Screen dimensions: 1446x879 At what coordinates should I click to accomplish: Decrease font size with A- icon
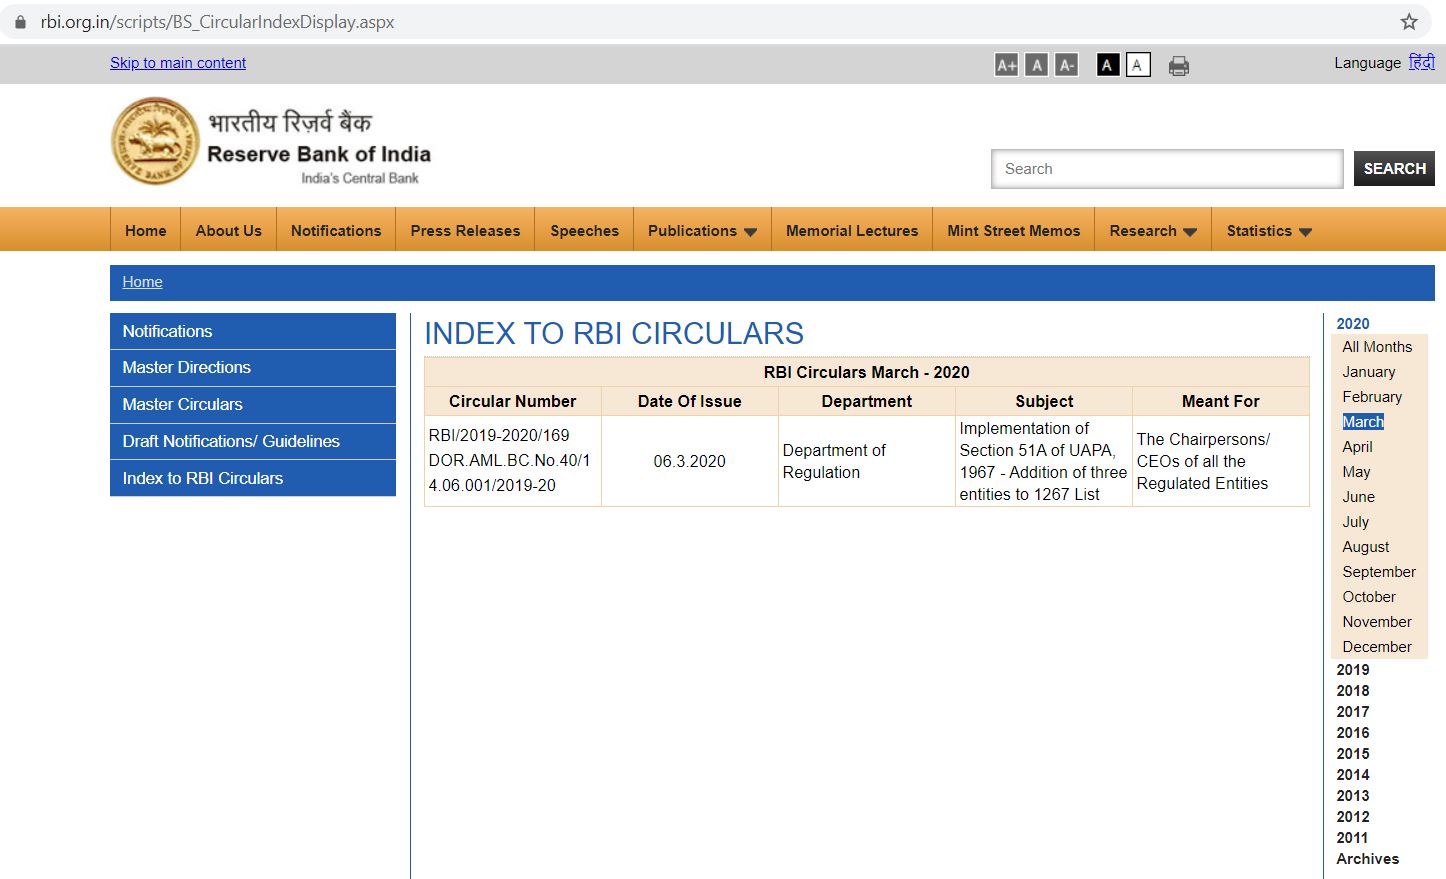pos(1067,65)
